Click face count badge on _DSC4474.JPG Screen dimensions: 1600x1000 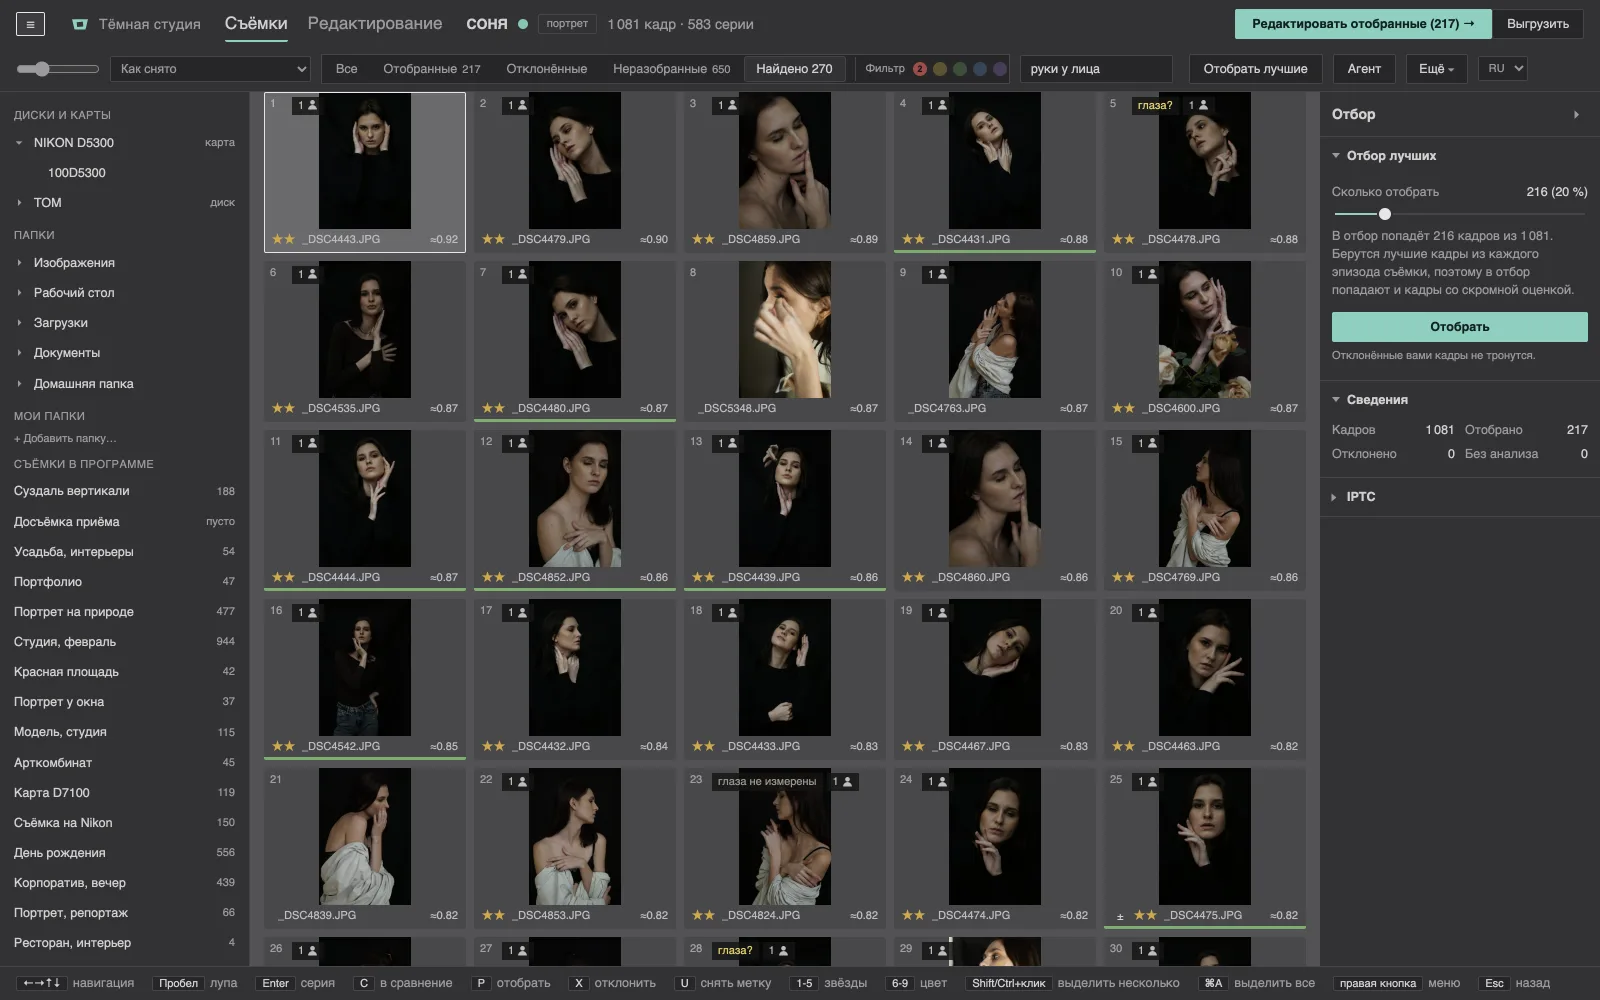point(936,781)
